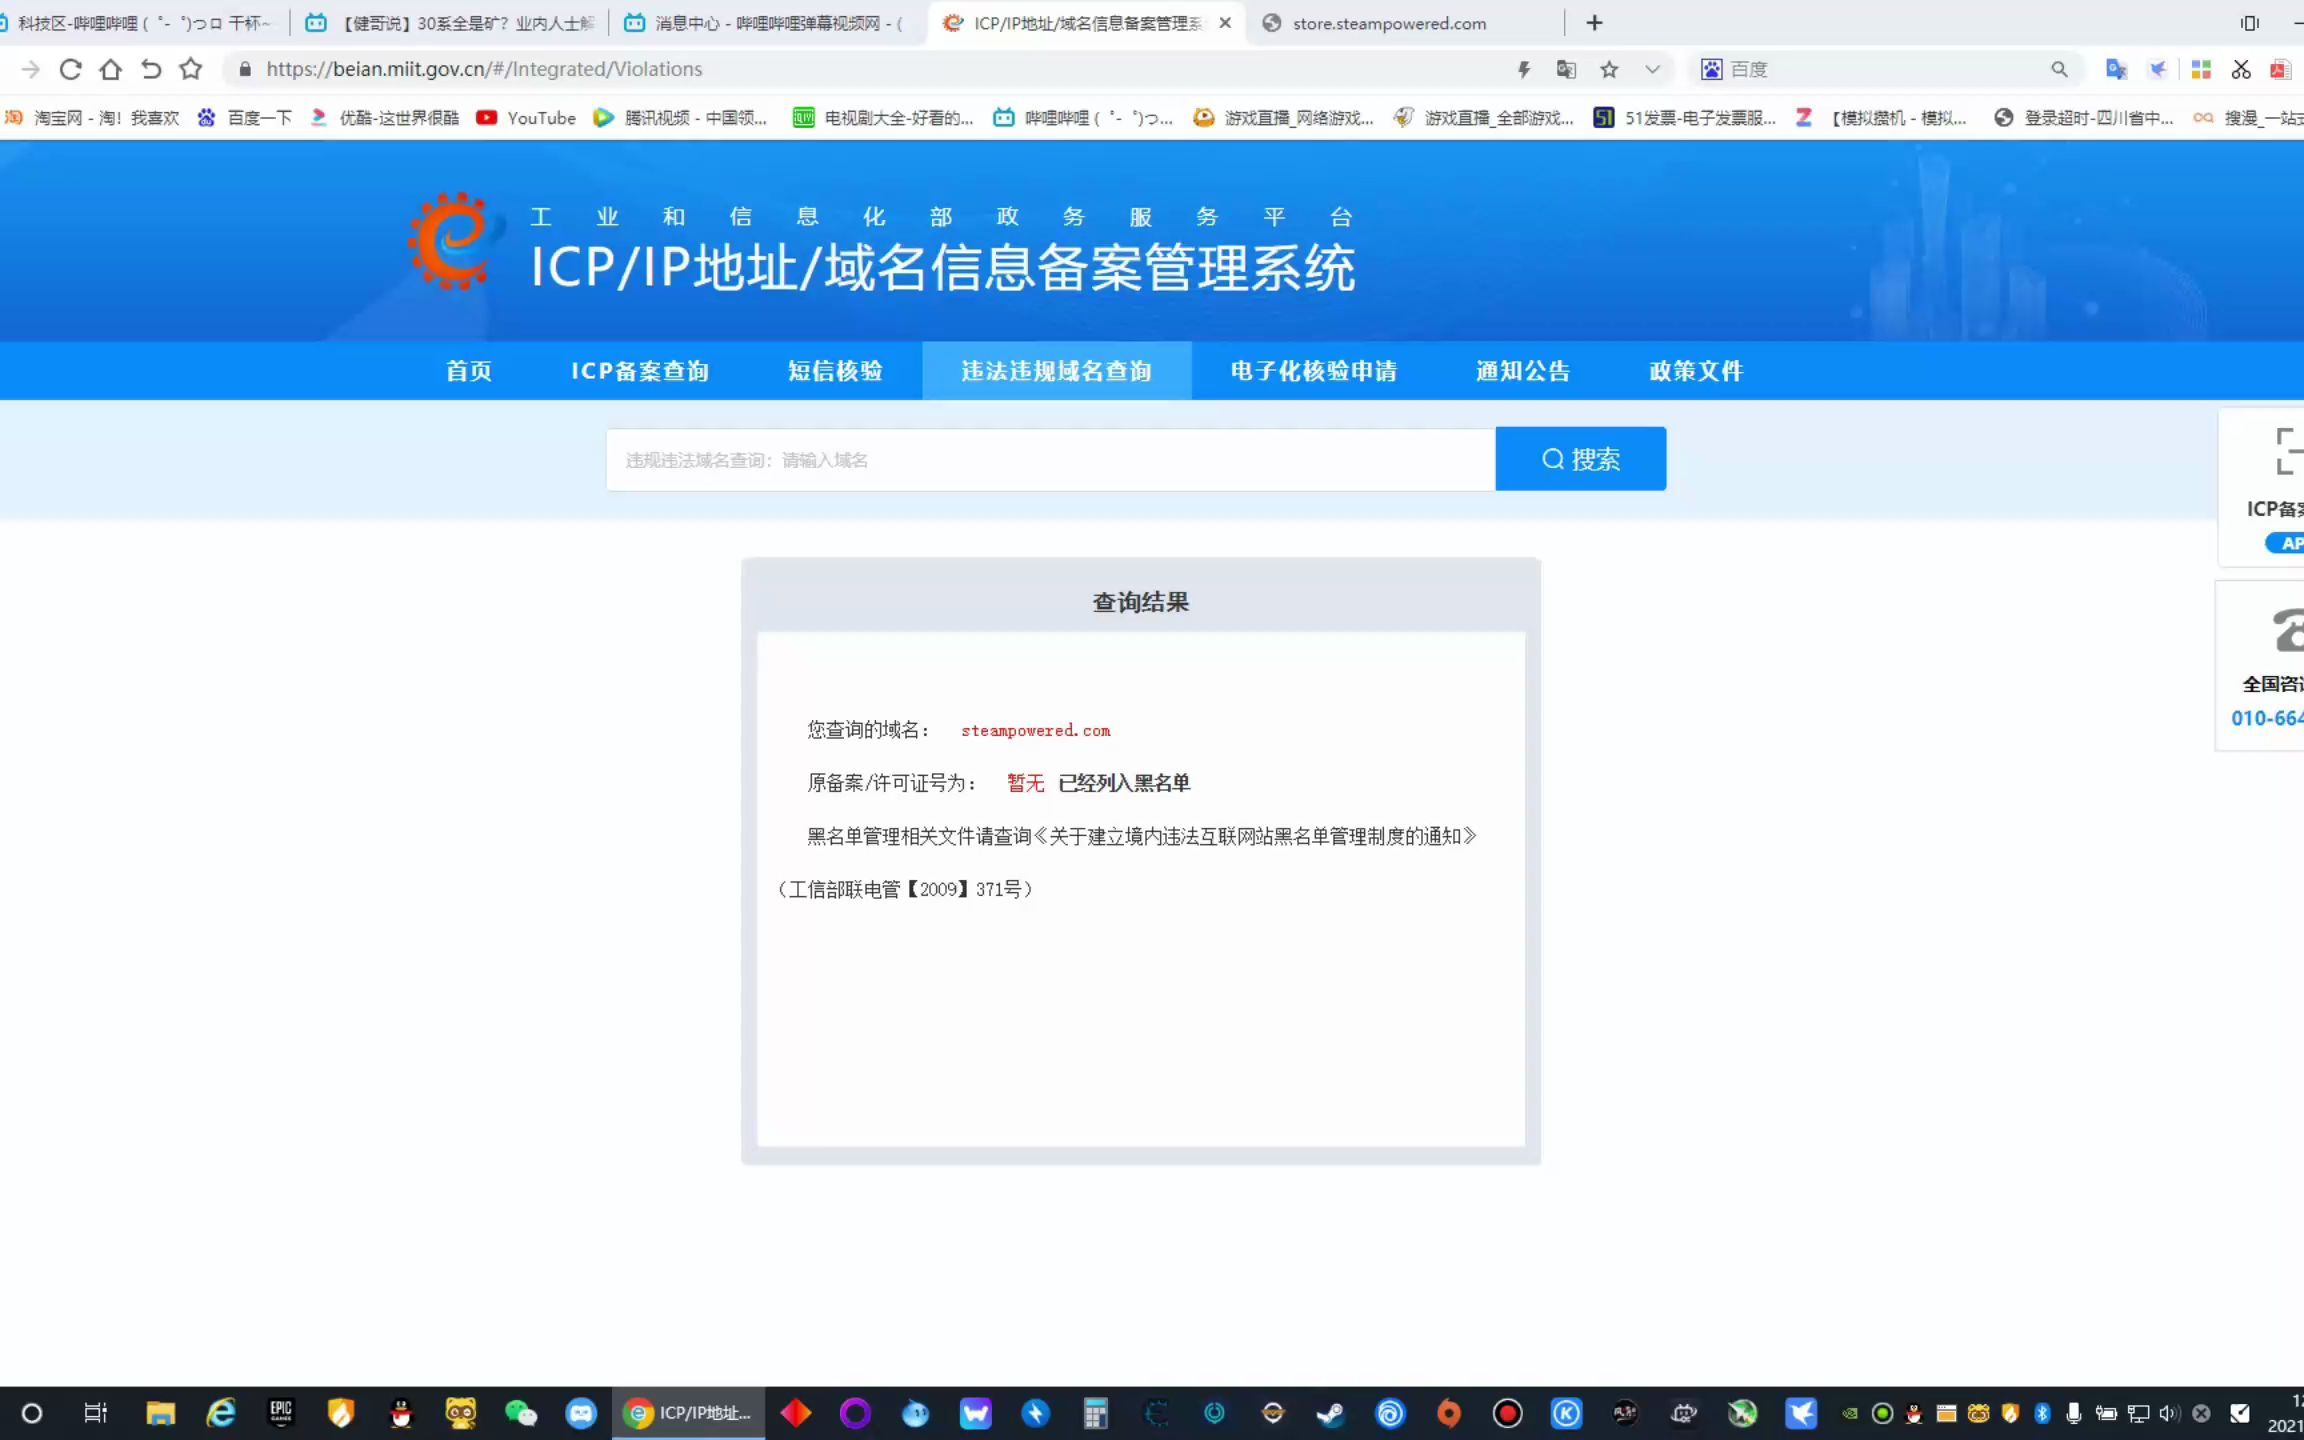Open the 腾讯视频 bookmark
This screenshot has height=1440, width=2304.
click(x=680, y=118)
